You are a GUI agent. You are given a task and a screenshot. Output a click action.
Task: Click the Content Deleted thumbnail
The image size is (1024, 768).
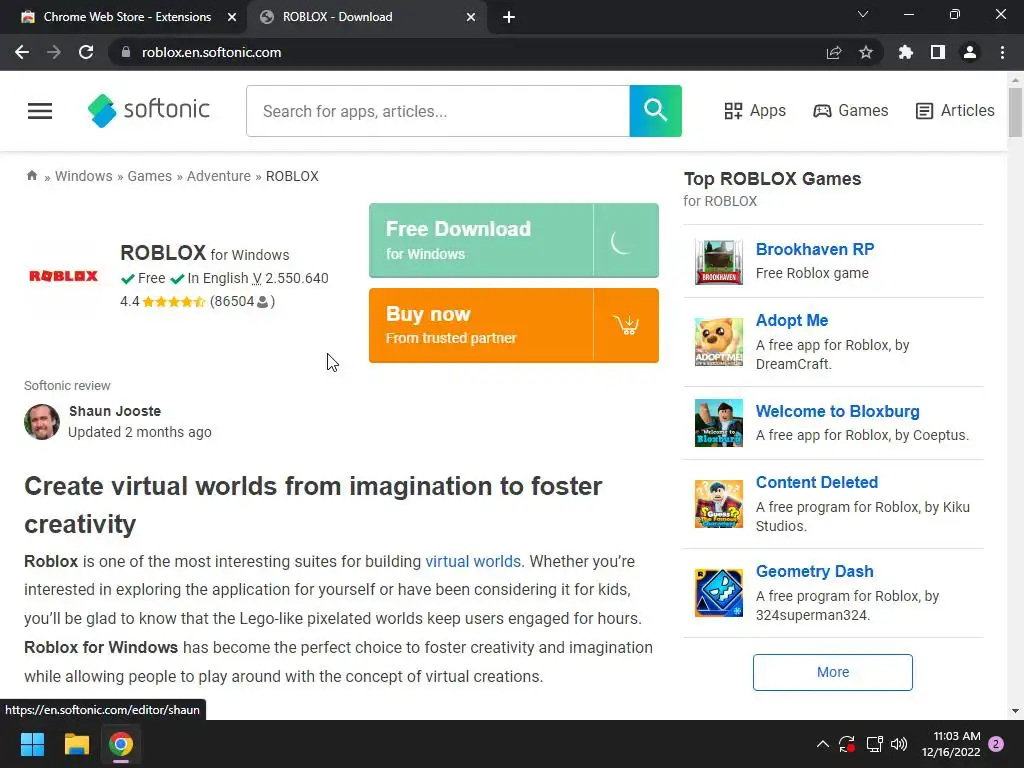tap(719, 504)
